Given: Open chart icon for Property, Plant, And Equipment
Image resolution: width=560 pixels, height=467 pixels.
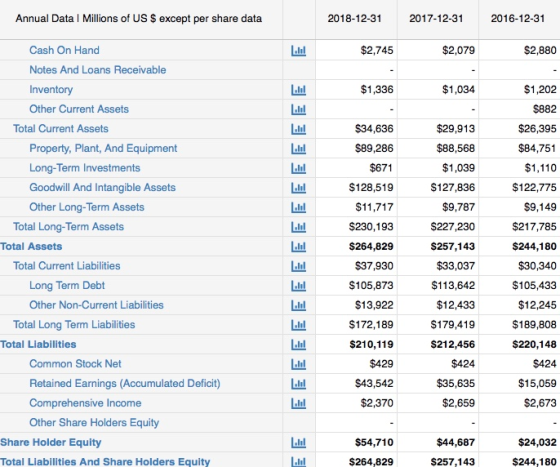Looking at the screenshot, I should pos(299,149).
